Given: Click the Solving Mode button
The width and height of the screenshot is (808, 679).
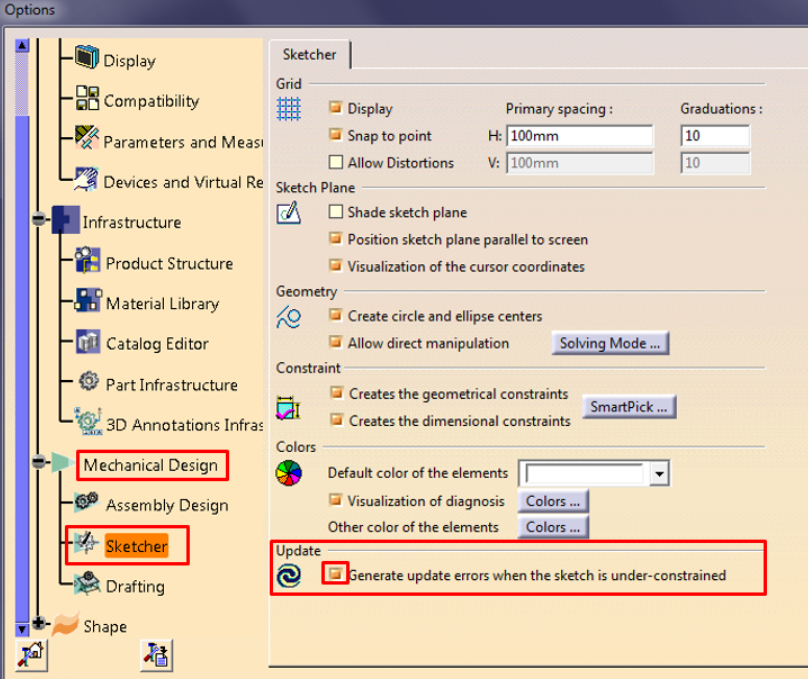Looking at the screenshot, I should pyautogui.click(x=610, y=343).
